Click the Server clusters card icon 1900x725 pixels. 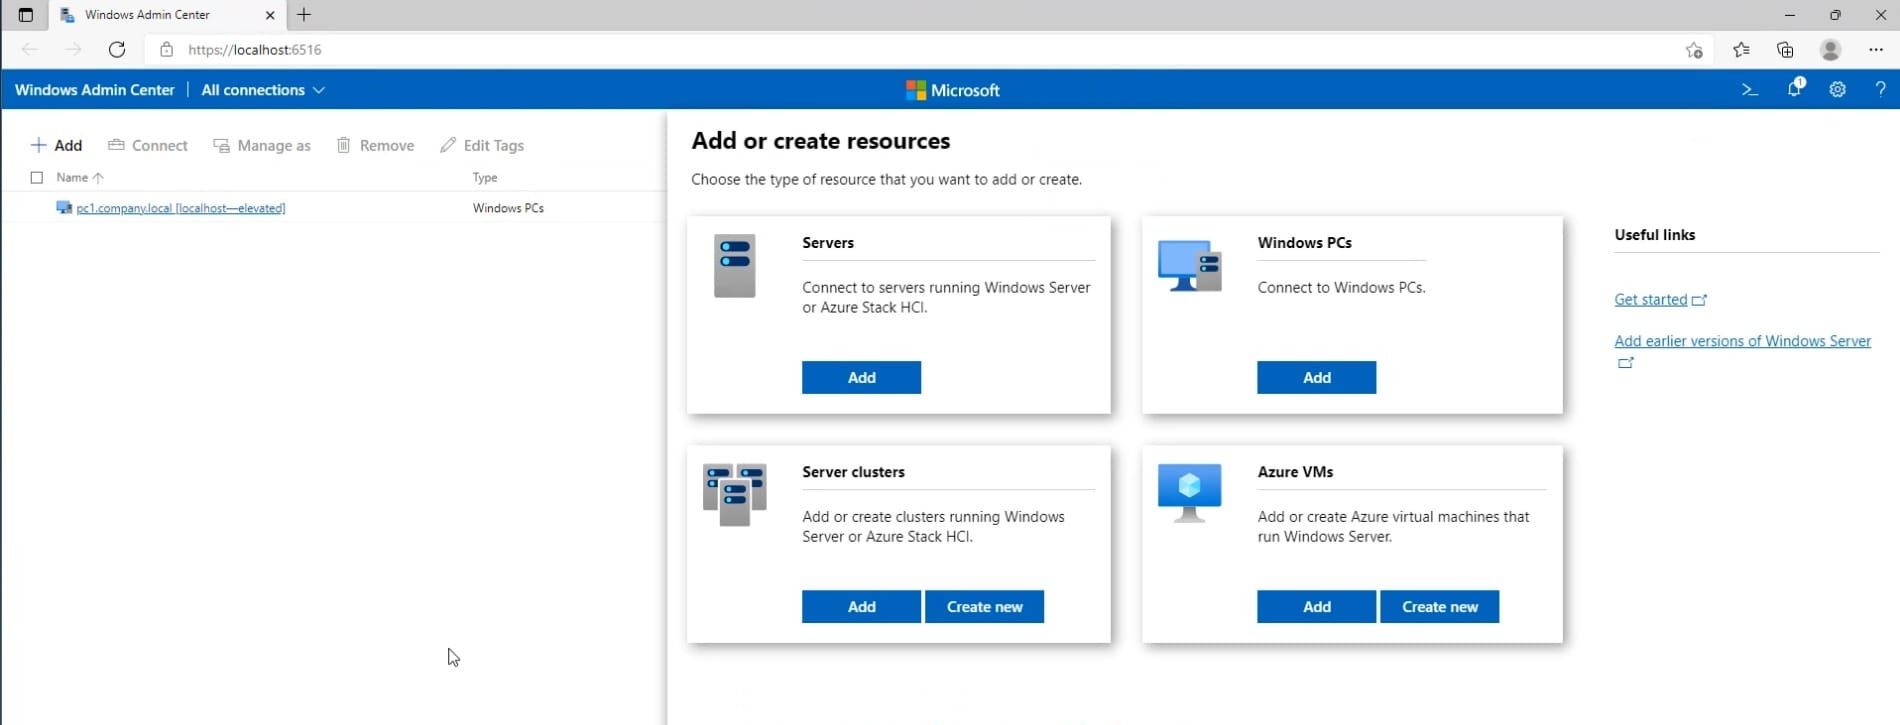pyautogui.click(x=735, y=494)
